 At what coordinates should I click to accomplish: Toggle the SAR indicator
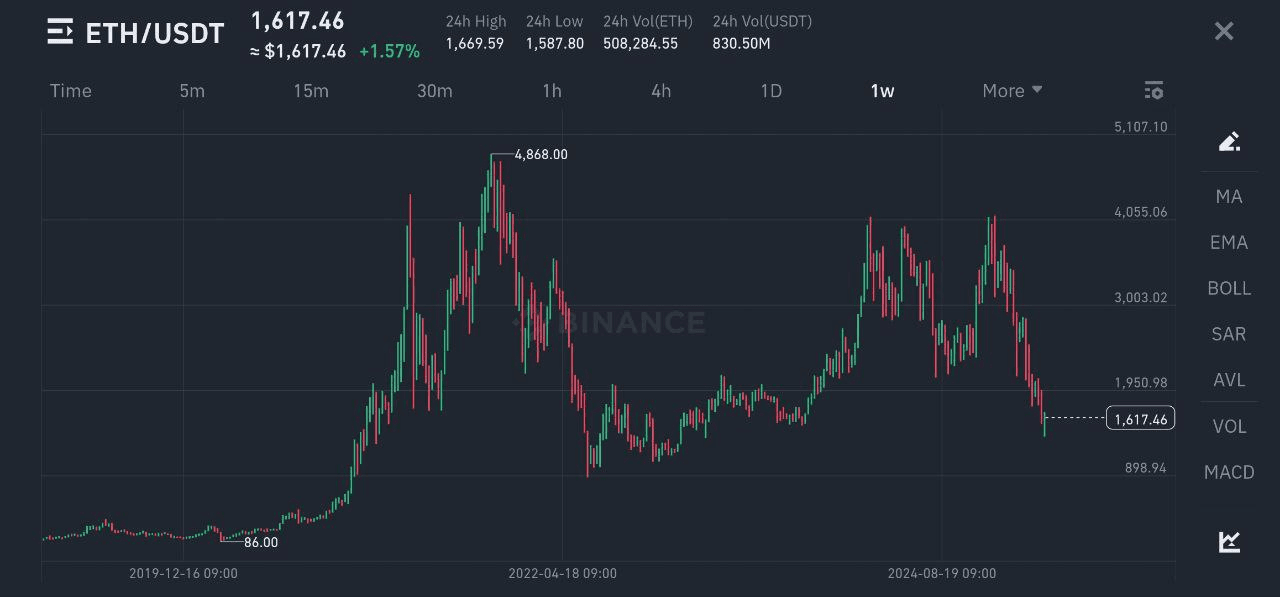[1229, 334]
